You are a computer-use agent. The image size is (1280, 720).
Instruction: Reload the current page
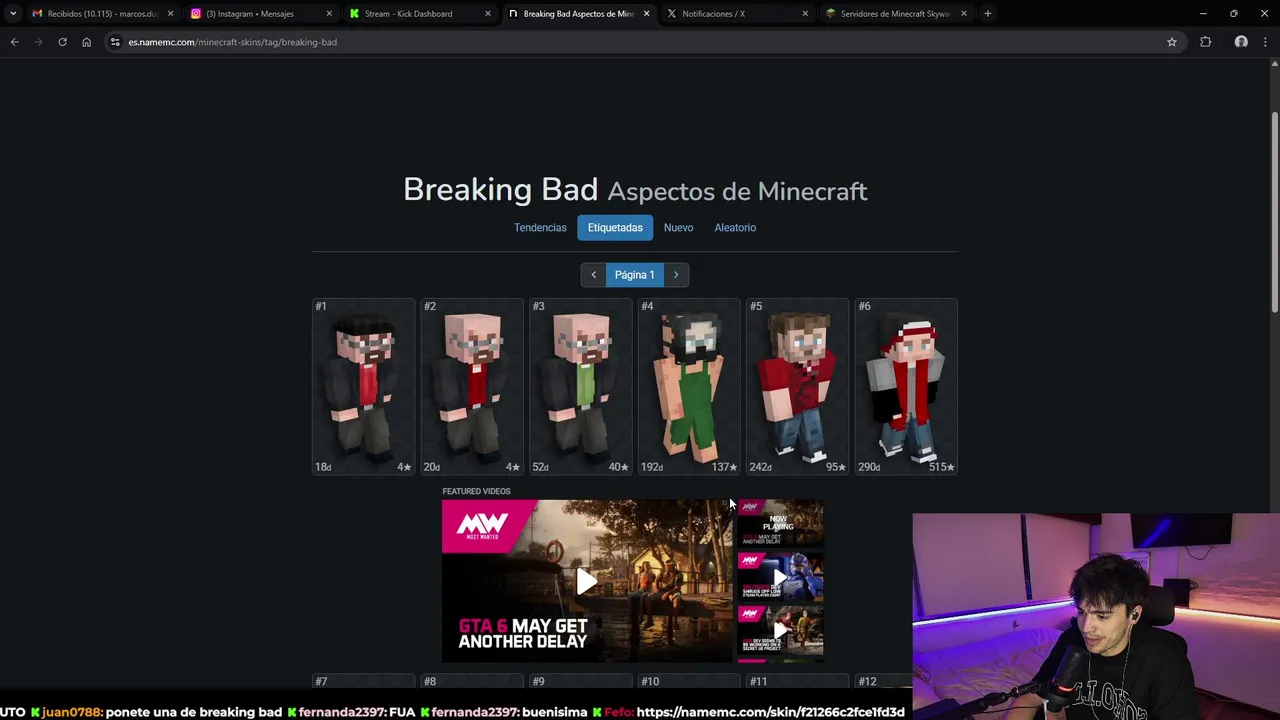(62, 42)
